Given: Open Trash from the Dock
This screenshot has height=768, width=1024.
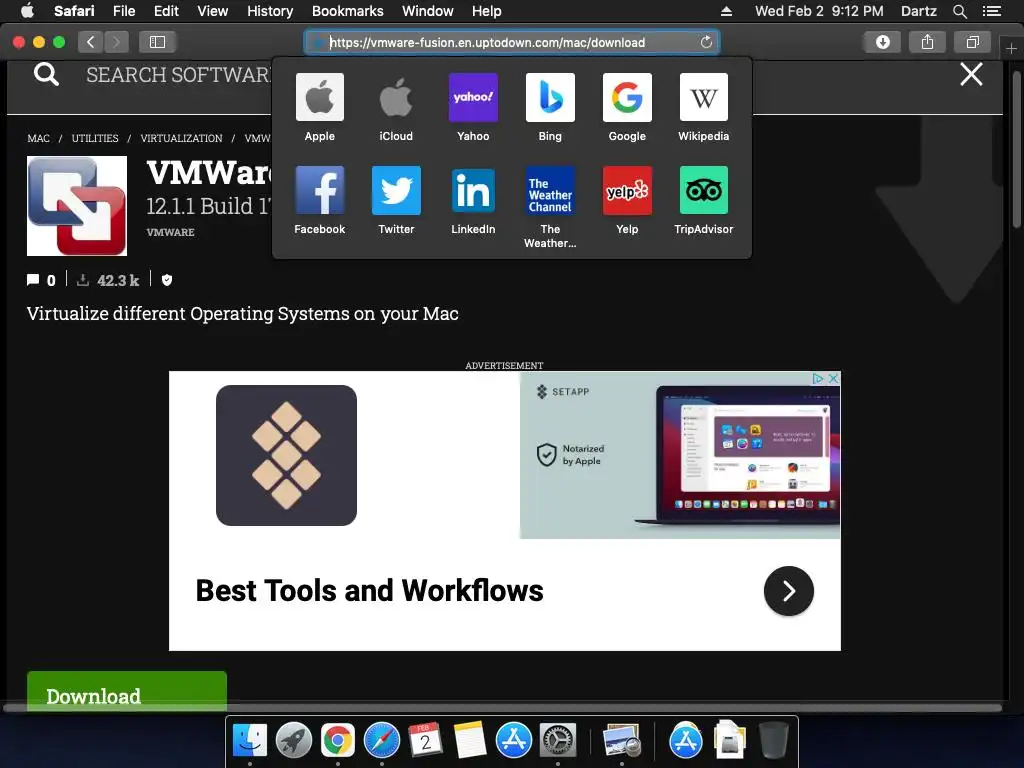Looking at the screenshot, I should pyautogui.click(x=774, y=740).
